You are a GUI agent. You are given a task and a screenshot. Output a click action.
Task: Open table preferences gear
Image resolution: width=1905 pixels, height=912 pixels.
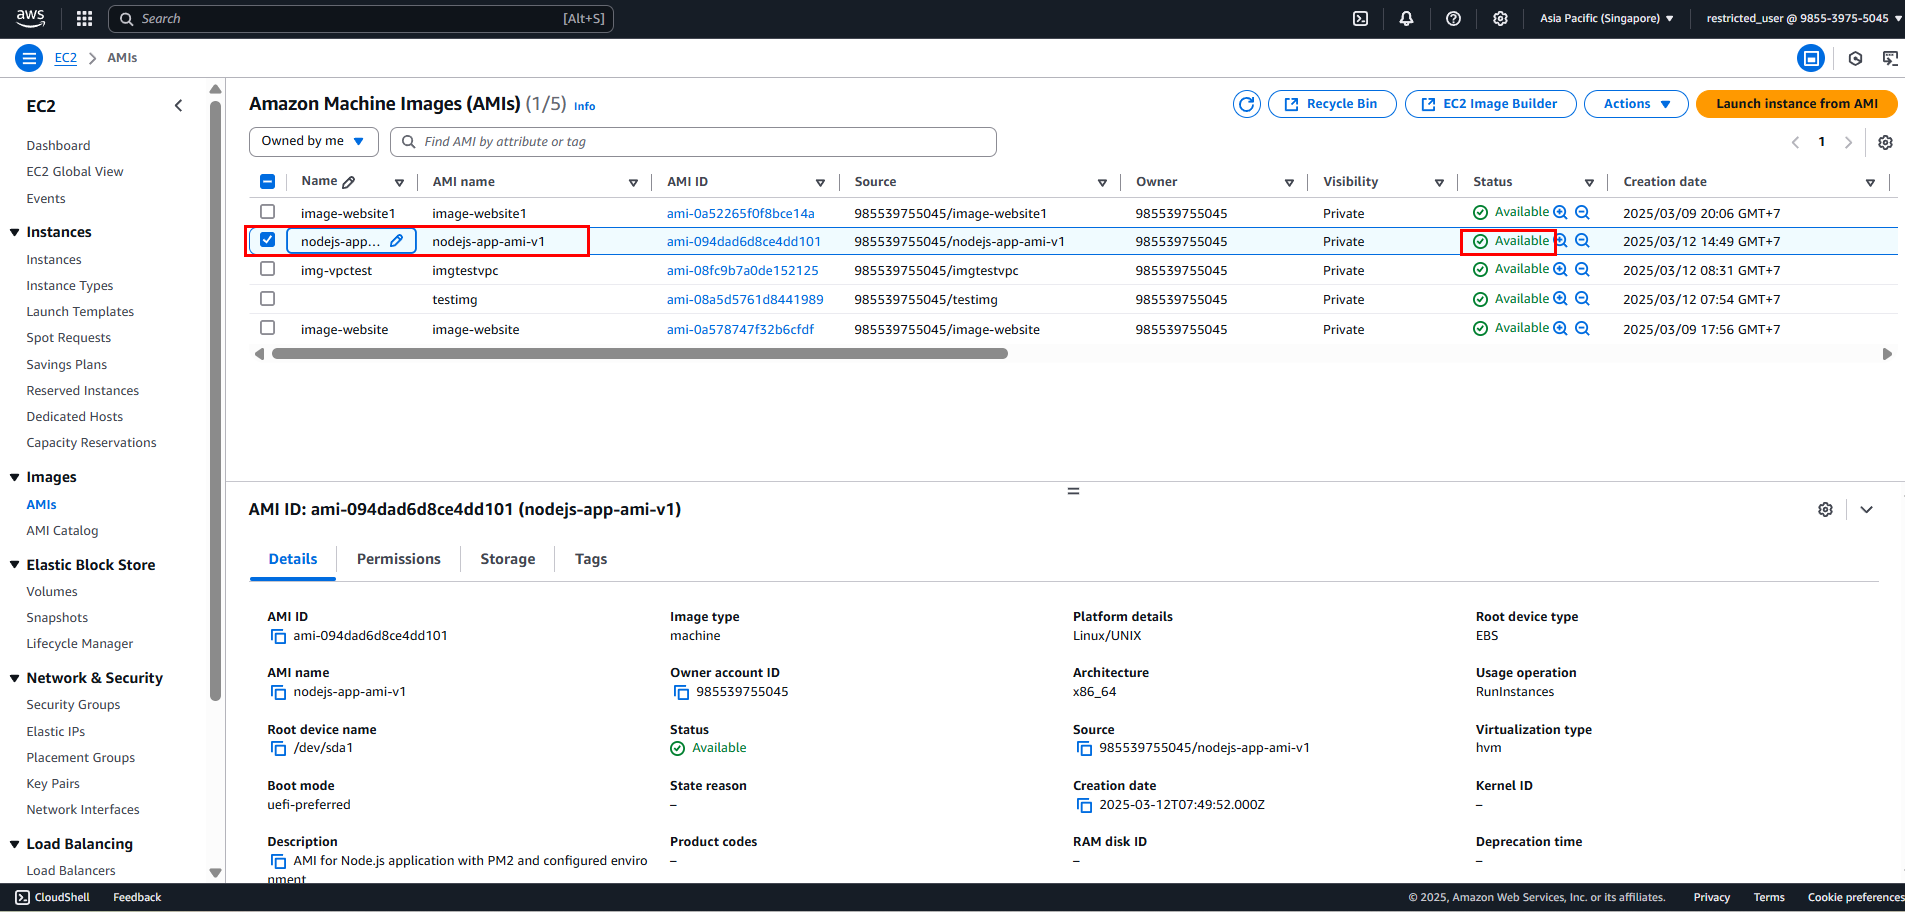[x=1885, y=142]
